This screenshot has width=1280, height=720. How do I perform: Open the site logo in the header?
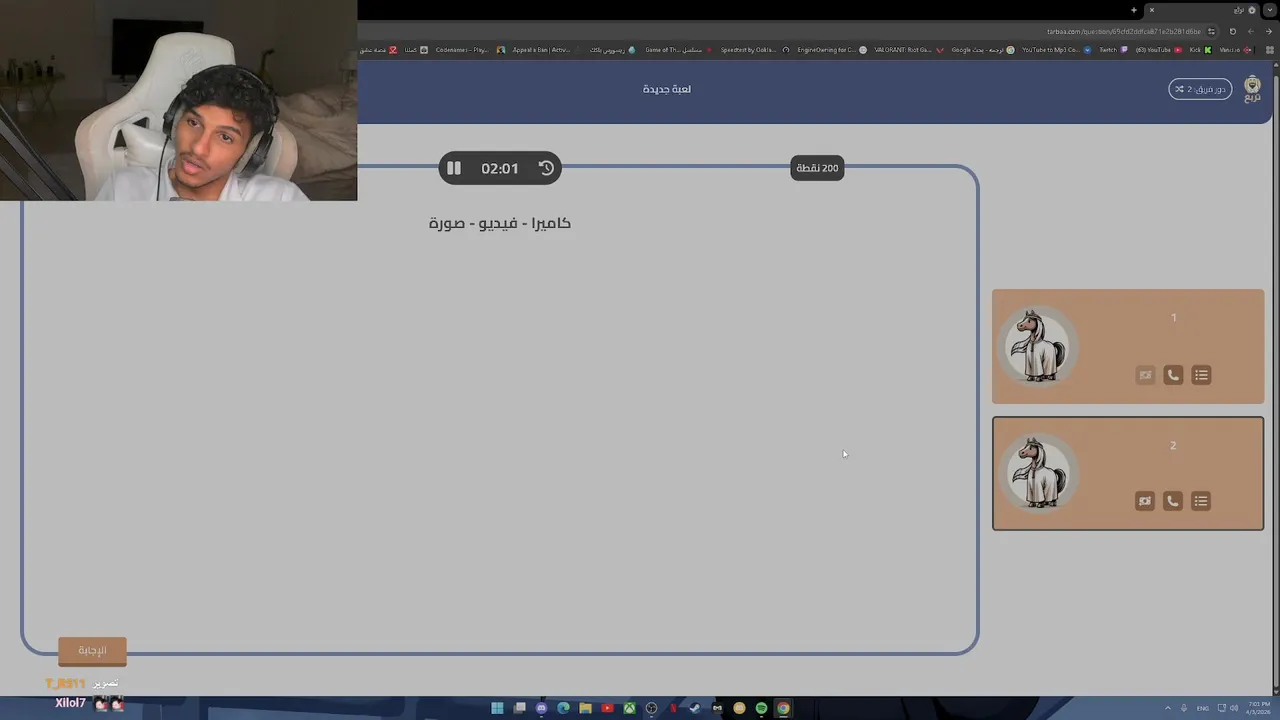click(1253, 89)
